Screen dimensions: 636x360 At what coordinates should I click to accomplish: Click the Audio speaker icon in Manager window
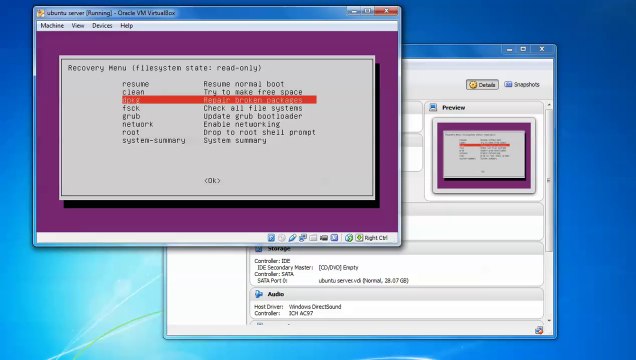258,294
